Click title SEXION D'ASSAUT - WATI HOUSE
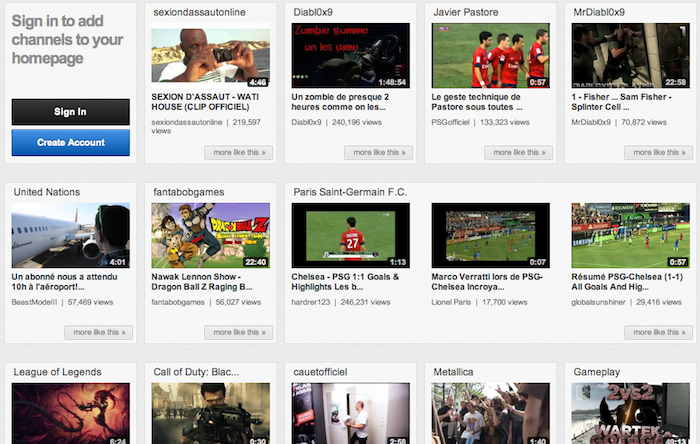 tap(205, 102)
